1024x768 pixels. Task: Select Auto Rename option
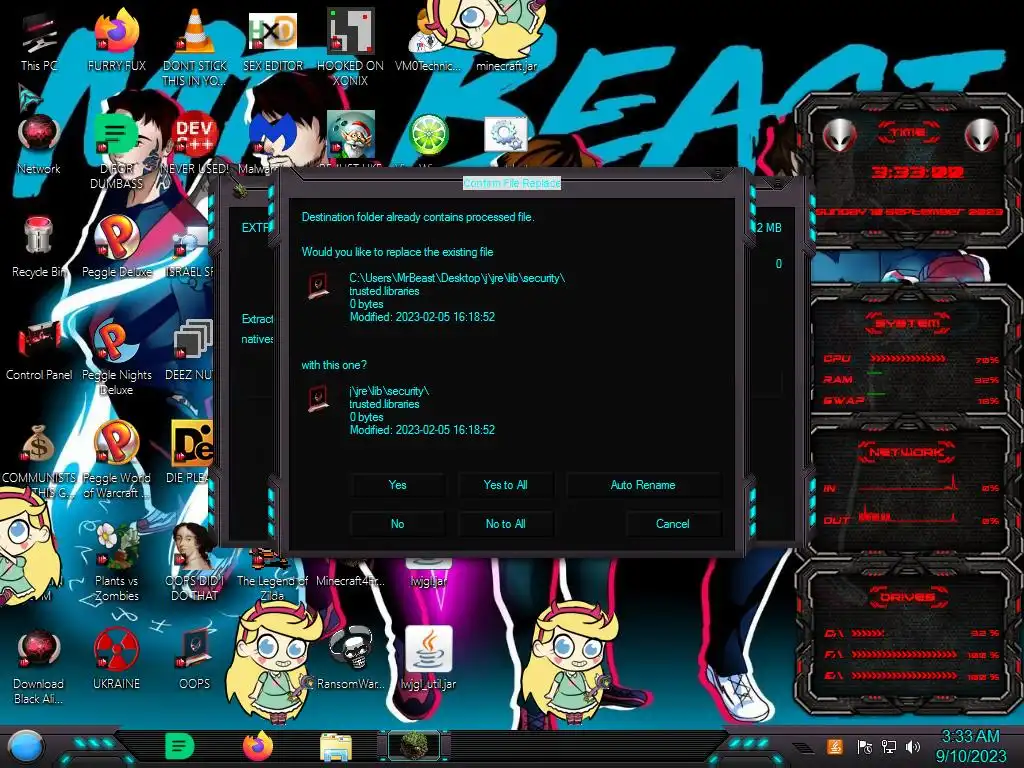pyautogui.click(x=643, y=485)
